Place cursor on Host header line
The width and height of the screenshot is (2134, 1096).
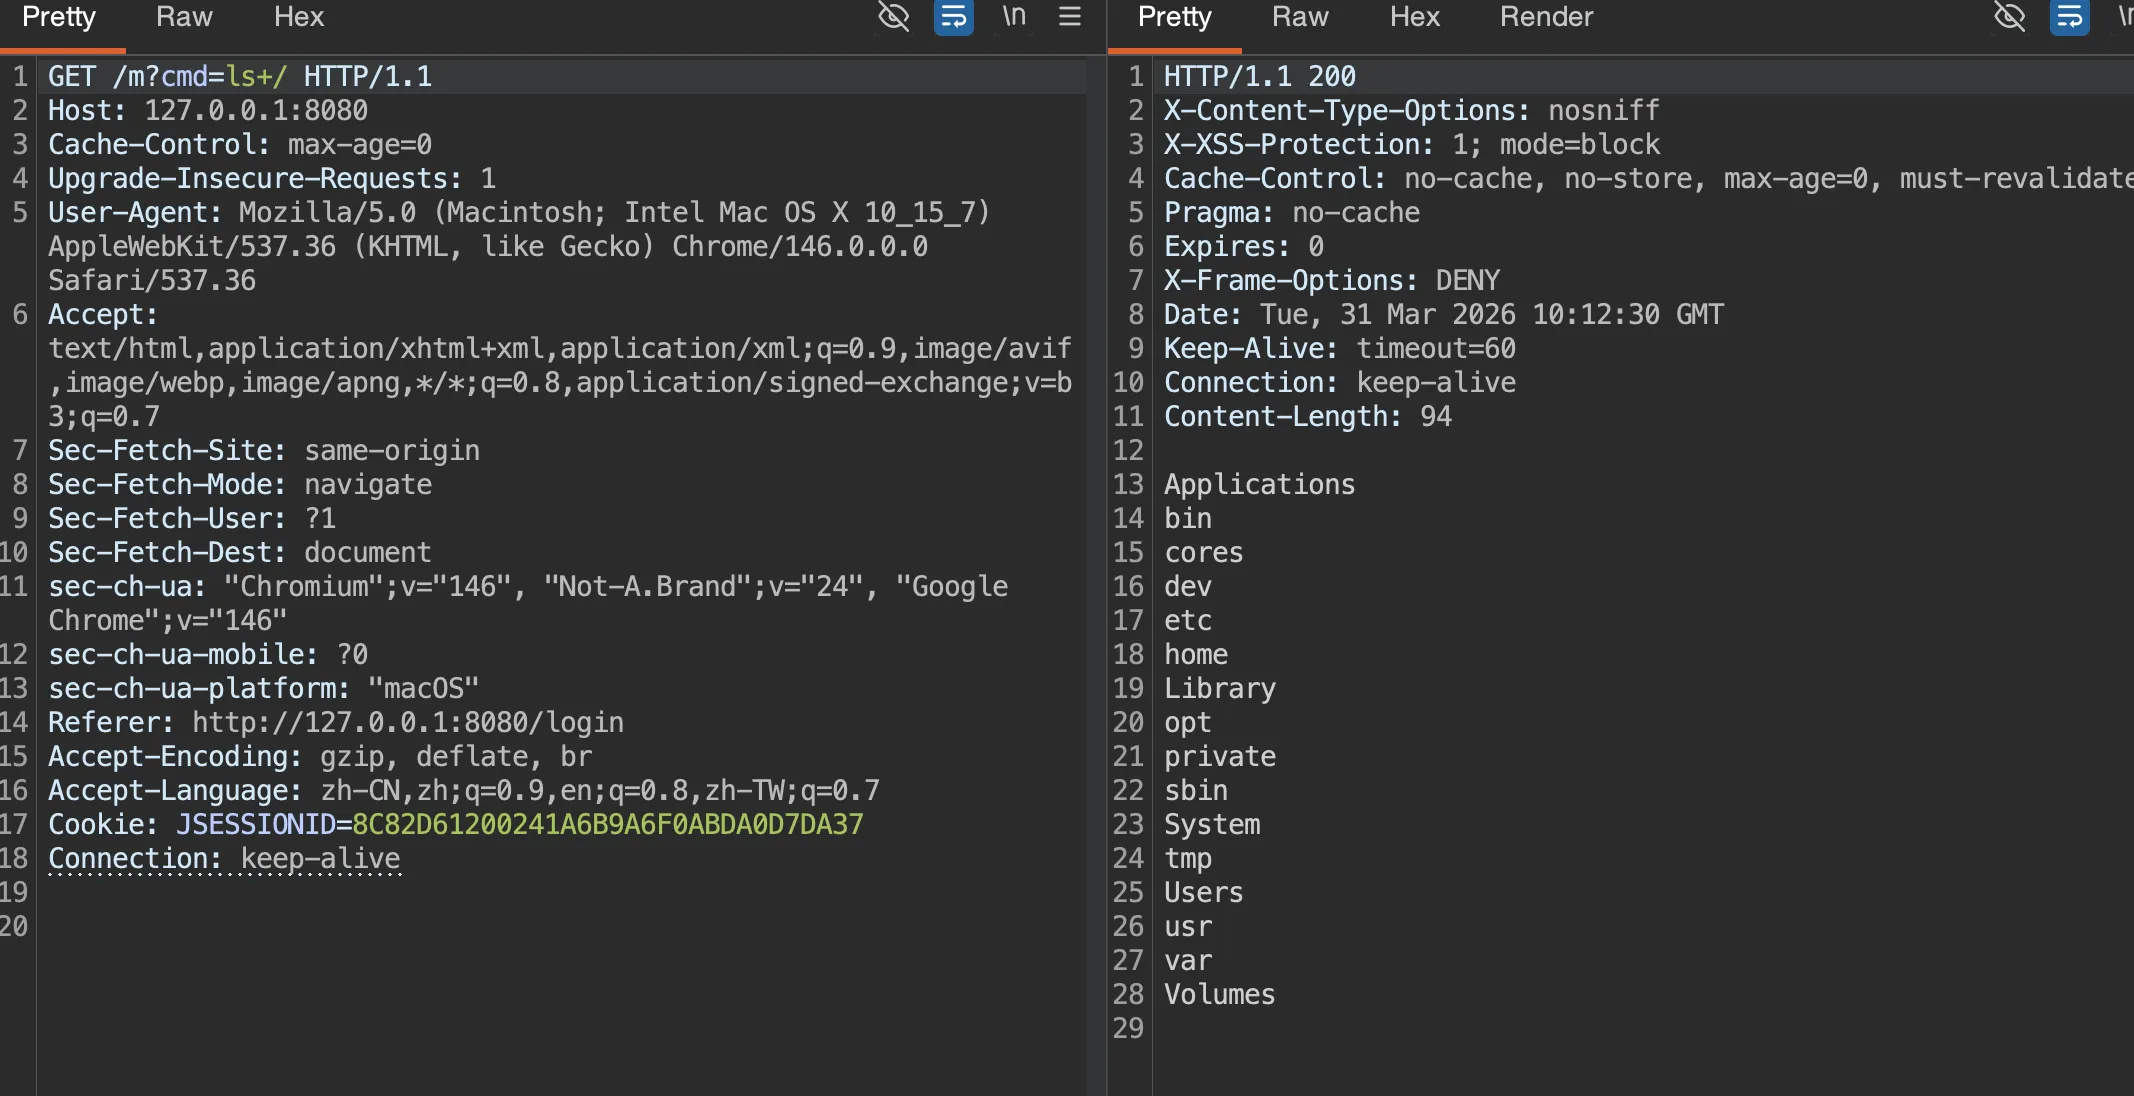point(208,111)
